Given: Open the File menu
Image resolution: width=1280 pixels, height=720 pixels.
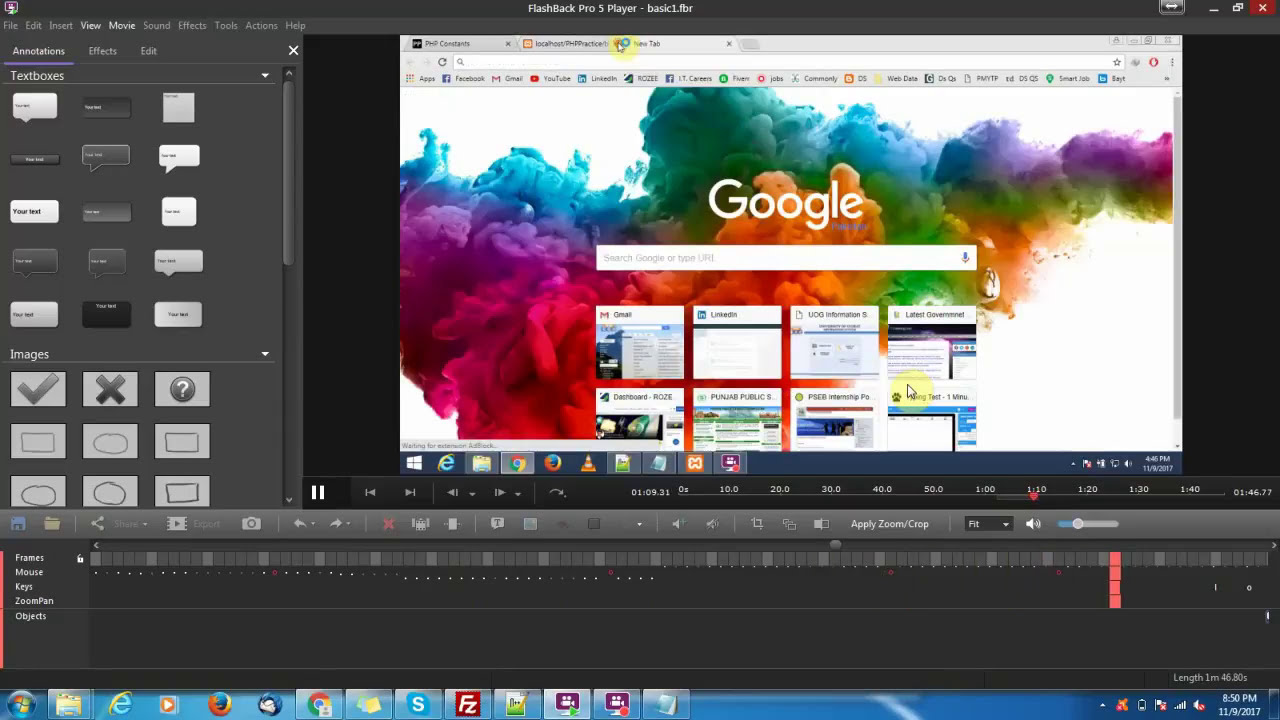Looking at the screenshot, I should tap(10, 25).
